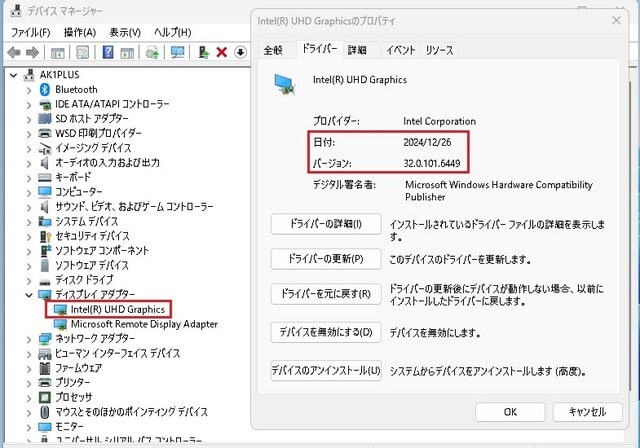This screenshot has width=640, height=448.
Task: Click the セキュリティ デバイス icon
Action: 45,236
